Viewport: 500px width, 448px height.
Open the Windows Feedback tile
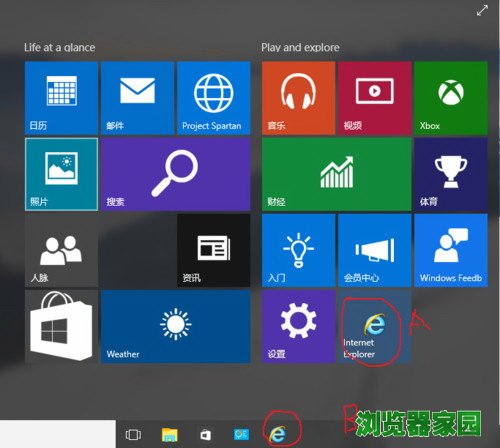451,250
